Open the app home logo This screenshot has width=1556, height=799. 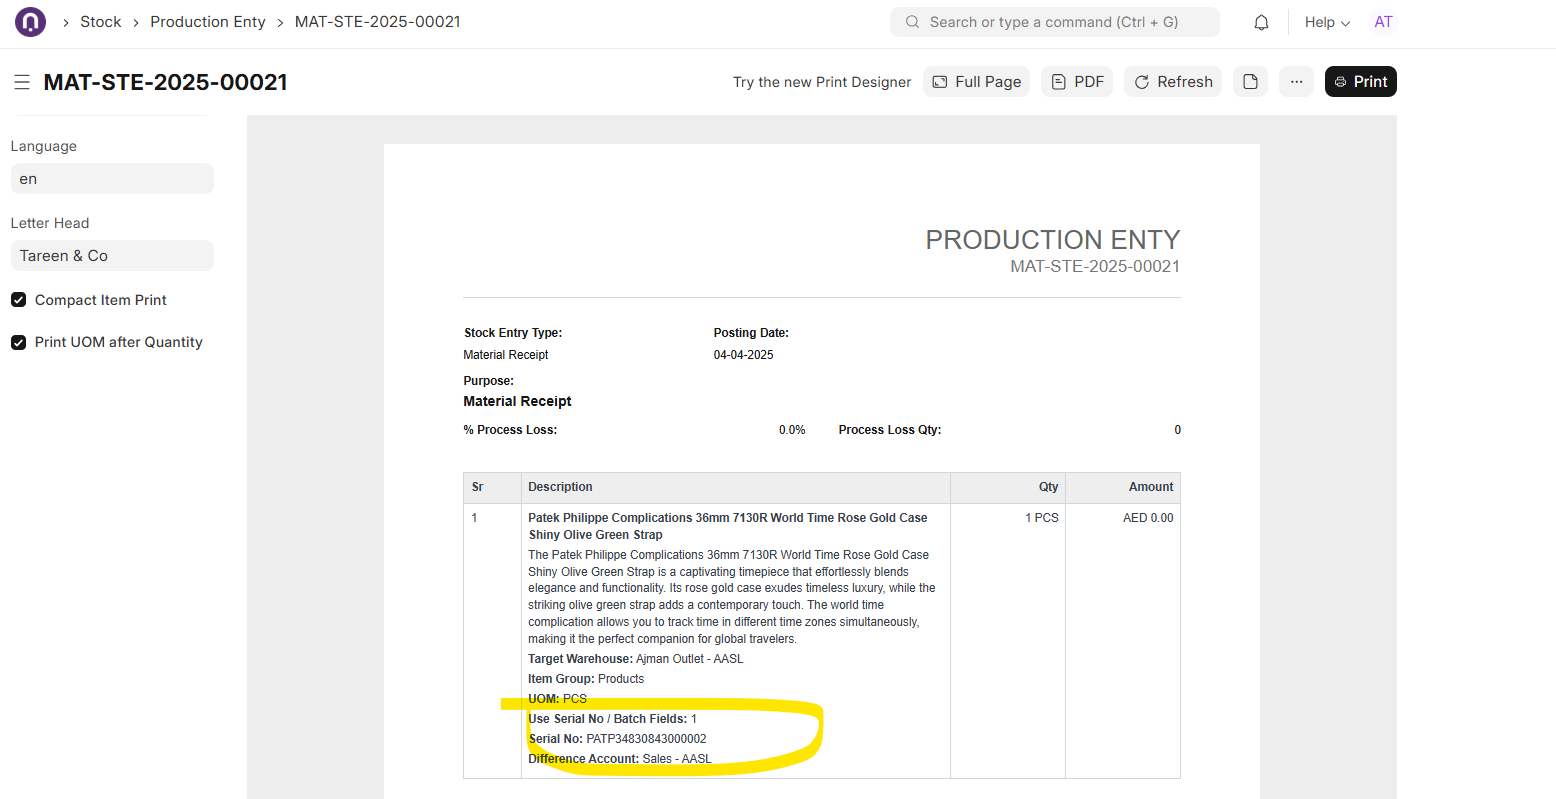pos(31,22)
